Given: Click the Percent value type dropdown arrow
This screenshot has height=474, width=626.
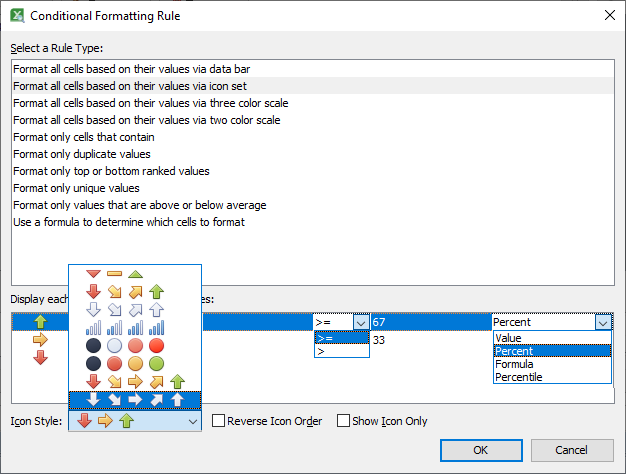Looking at the screenshot, I should click(x=602, y=322).
